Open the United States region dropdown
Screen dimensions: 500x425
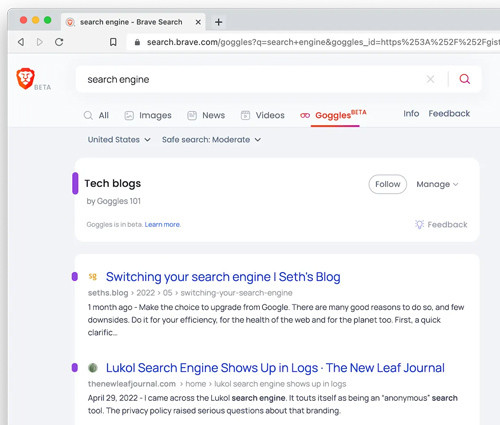[119, 140]
